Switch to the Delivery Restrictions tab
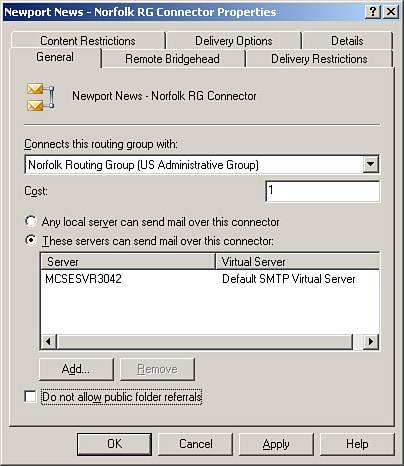The image size is (404, 466). [x=319, y=59]
